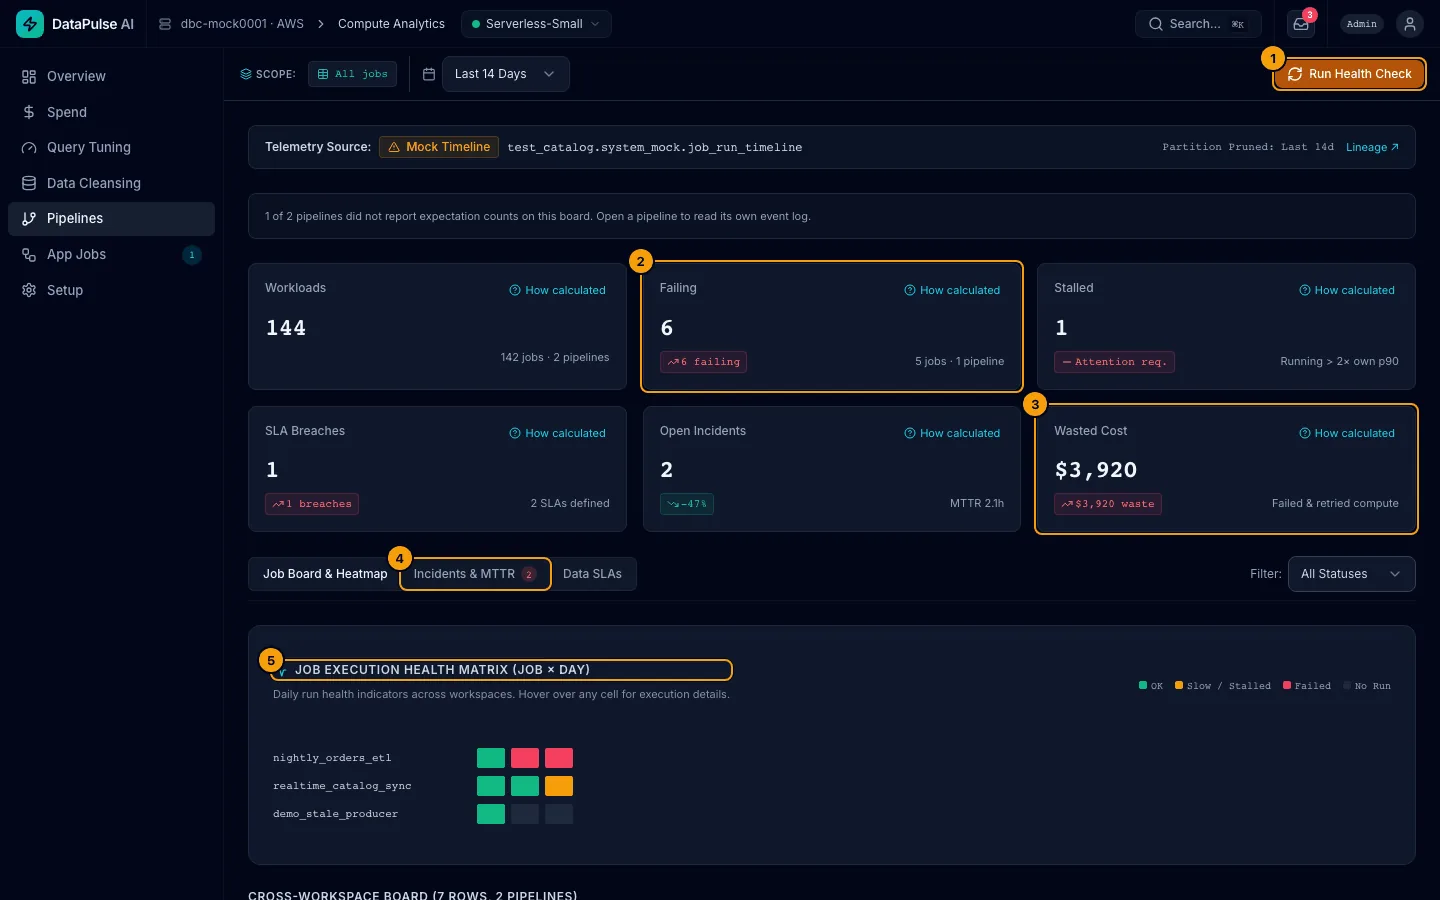Click the Run Health Check button
Viewport: 1440px width, 900px height.
point(1349,74)
